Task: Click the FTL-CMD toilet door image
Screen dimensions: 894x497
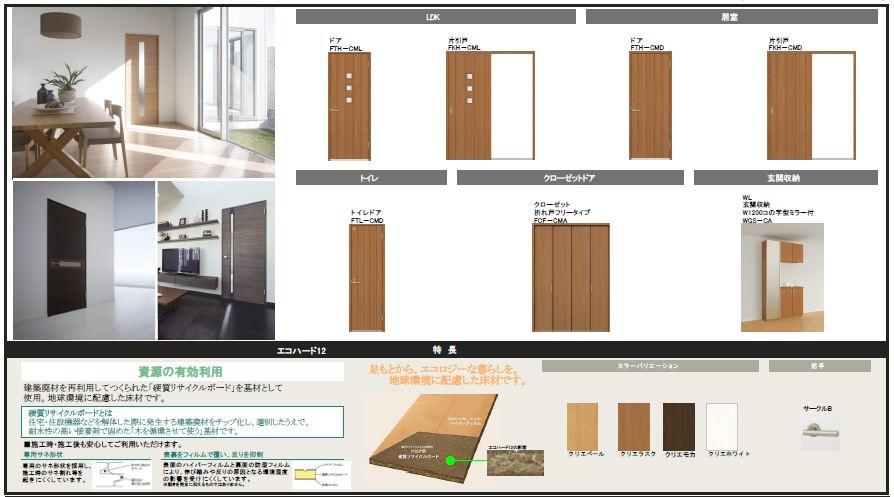Action: point(367,278)
